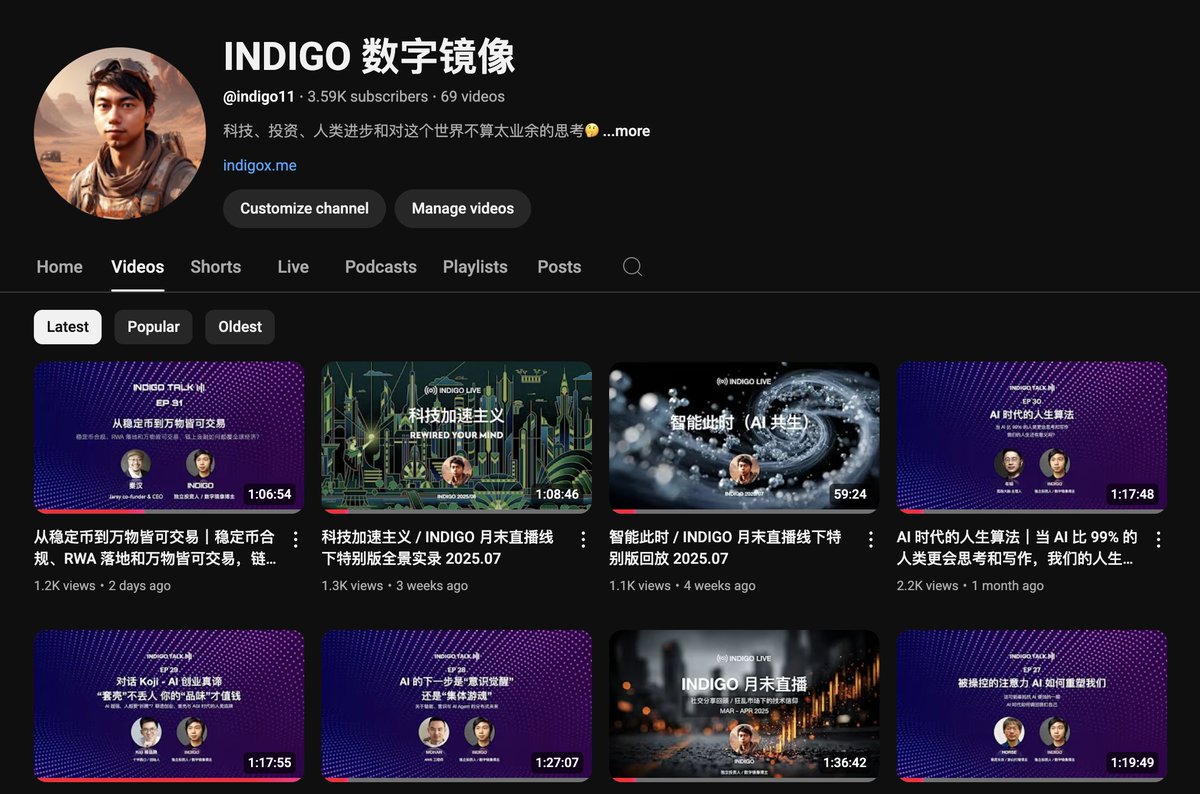
Task: Open the 科技加速主义 / INDIGO 月末直播 video title
Action: click(x=439, y=548)
